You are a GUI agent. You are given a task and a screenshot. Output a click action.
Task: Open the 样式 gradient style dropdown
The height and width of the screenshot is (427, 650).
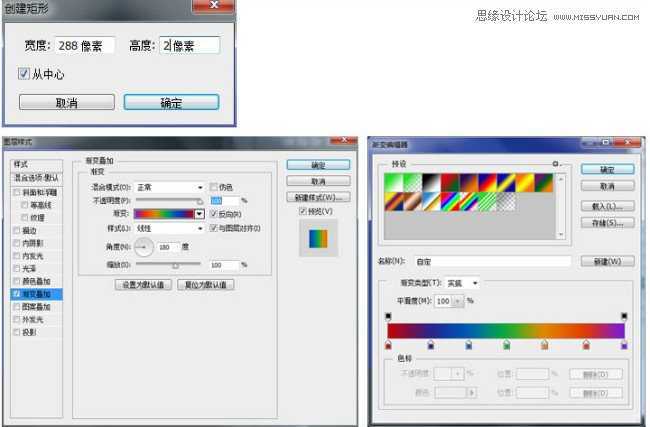click(169, 228)
